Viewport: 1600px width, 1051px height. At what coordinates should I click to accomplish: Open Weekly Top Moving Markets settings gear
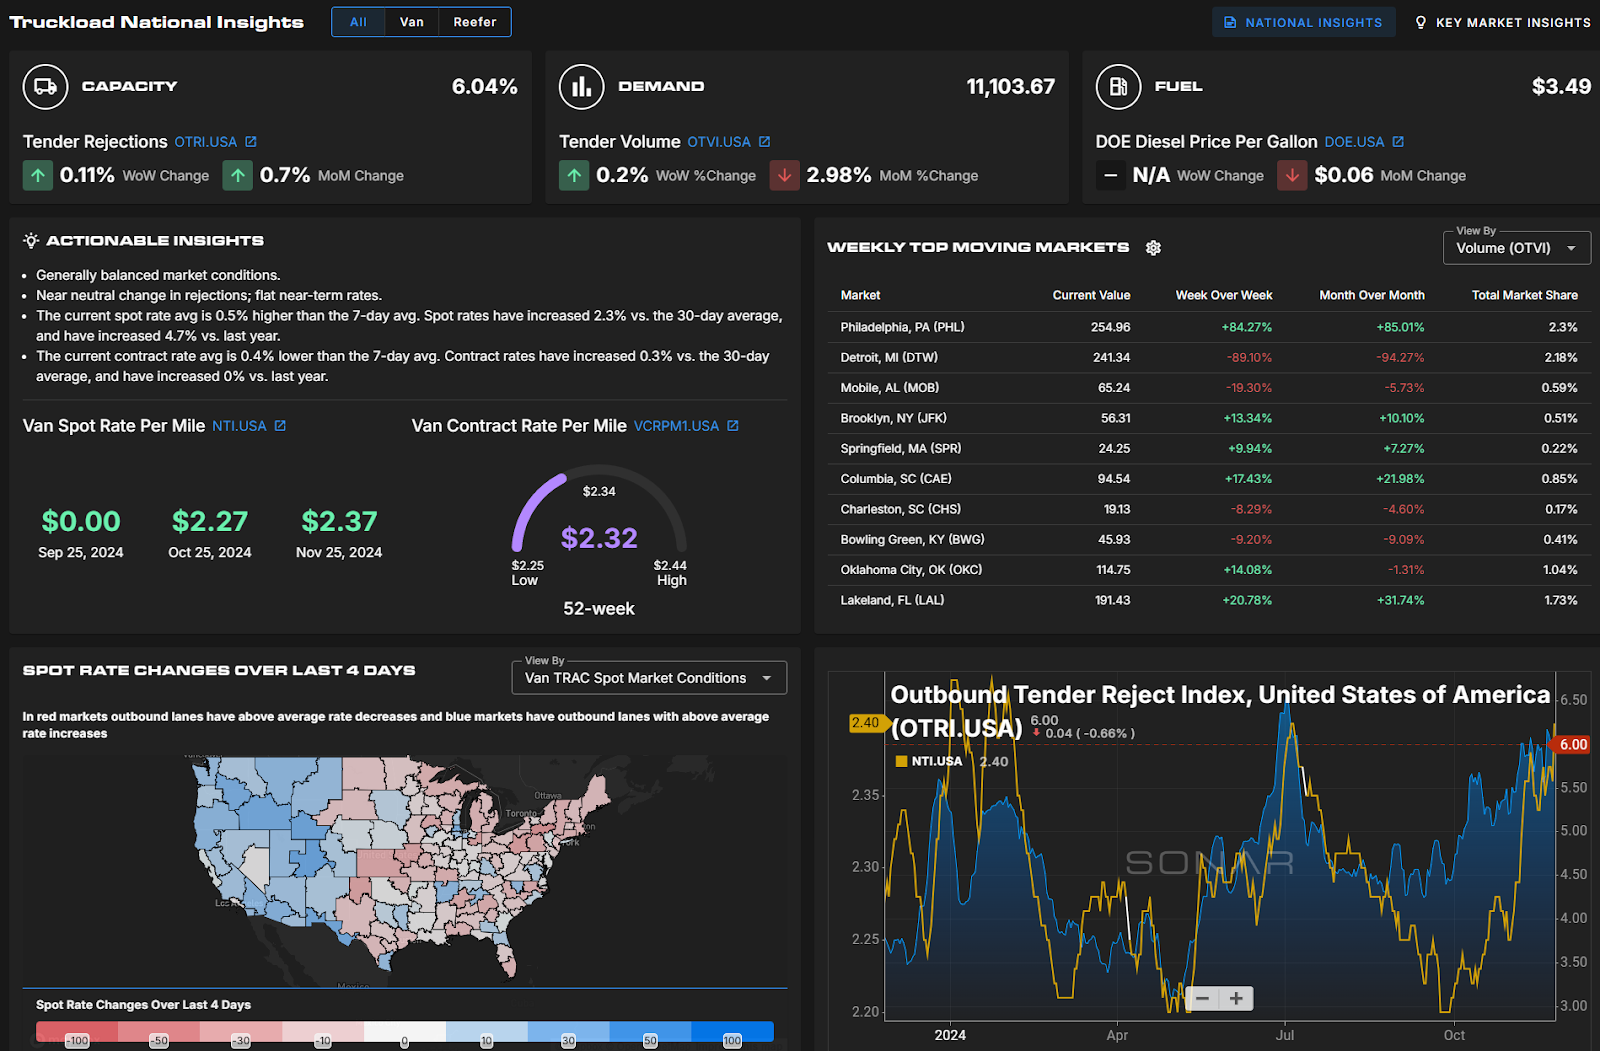point(1153,248)
